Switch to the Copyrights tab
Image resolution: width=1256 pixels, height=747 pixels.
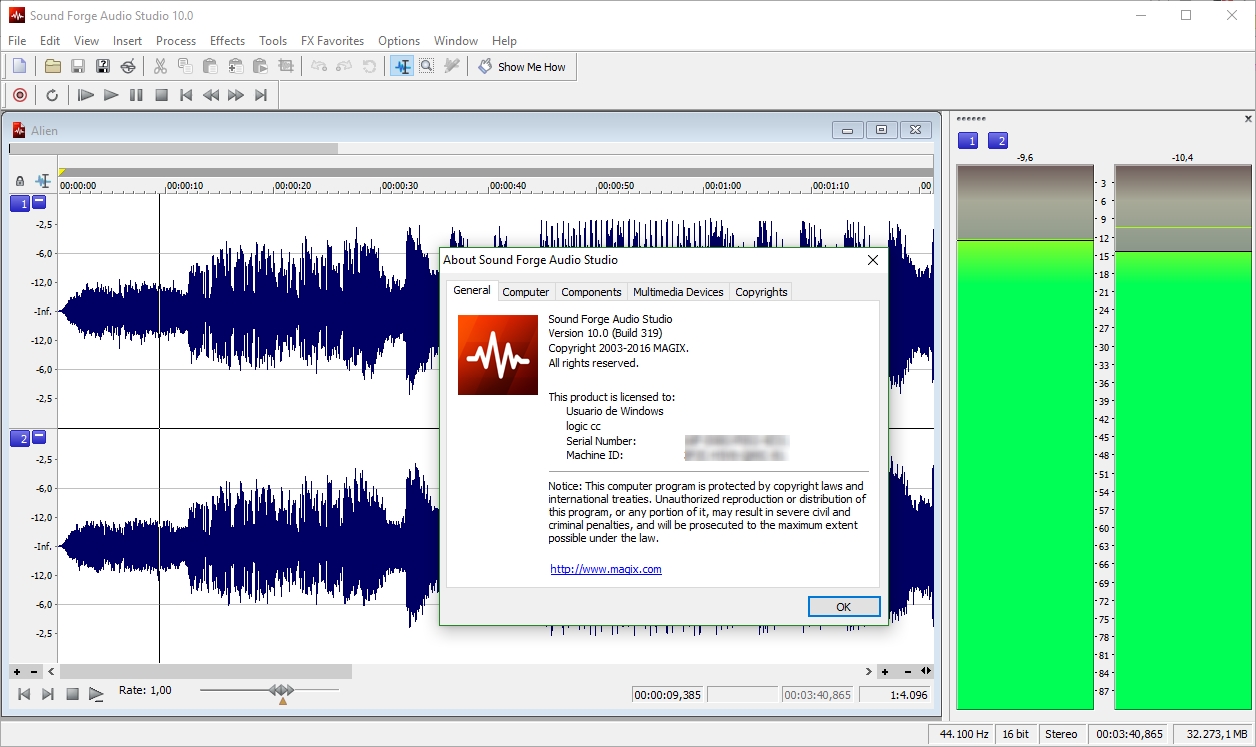tap(761, 292)
